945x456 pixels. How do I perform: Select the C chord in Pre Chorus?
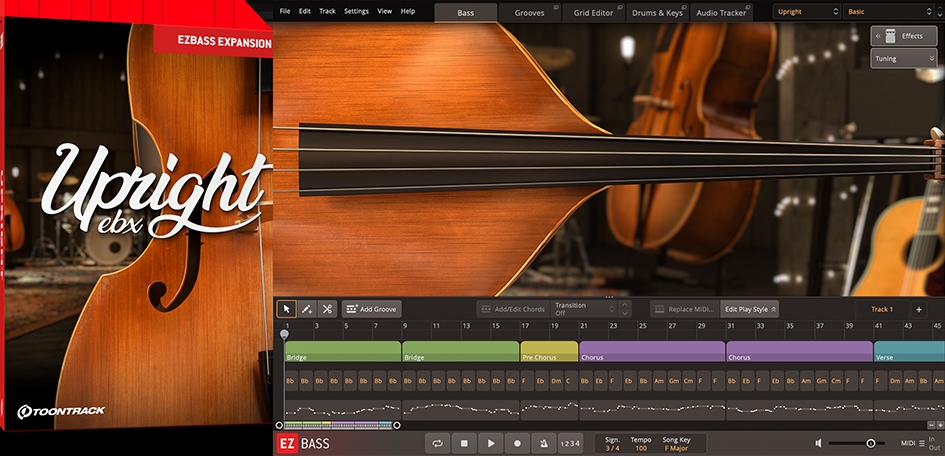(x=569, y=381)
